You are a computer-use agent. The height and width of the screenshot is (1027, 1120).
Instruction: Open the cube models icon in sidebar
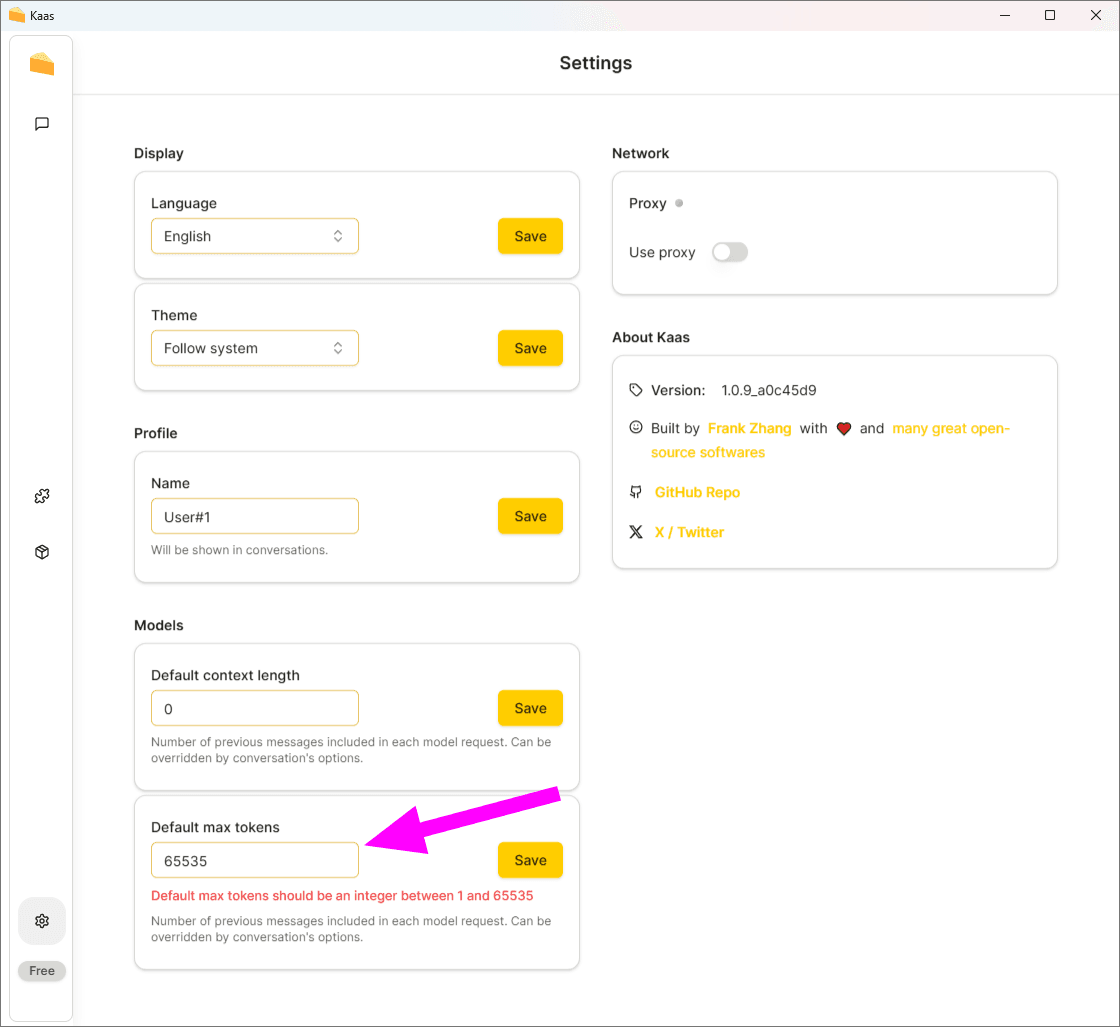[42, 552]
